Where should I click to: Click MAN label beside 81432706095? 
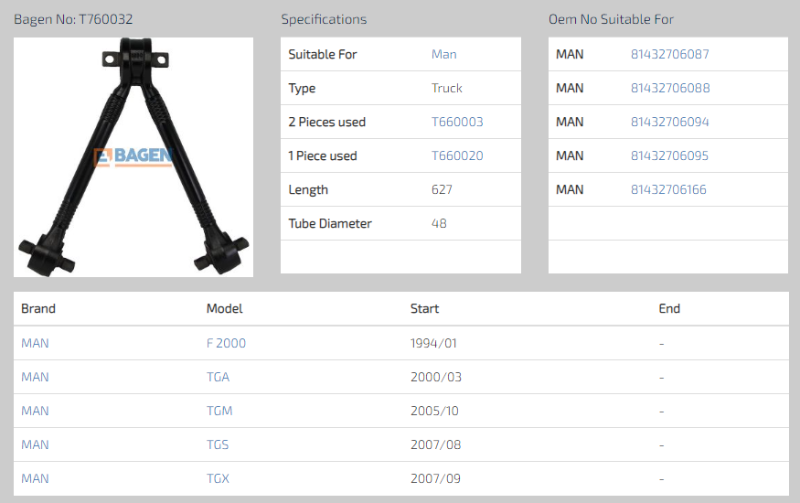570,156
